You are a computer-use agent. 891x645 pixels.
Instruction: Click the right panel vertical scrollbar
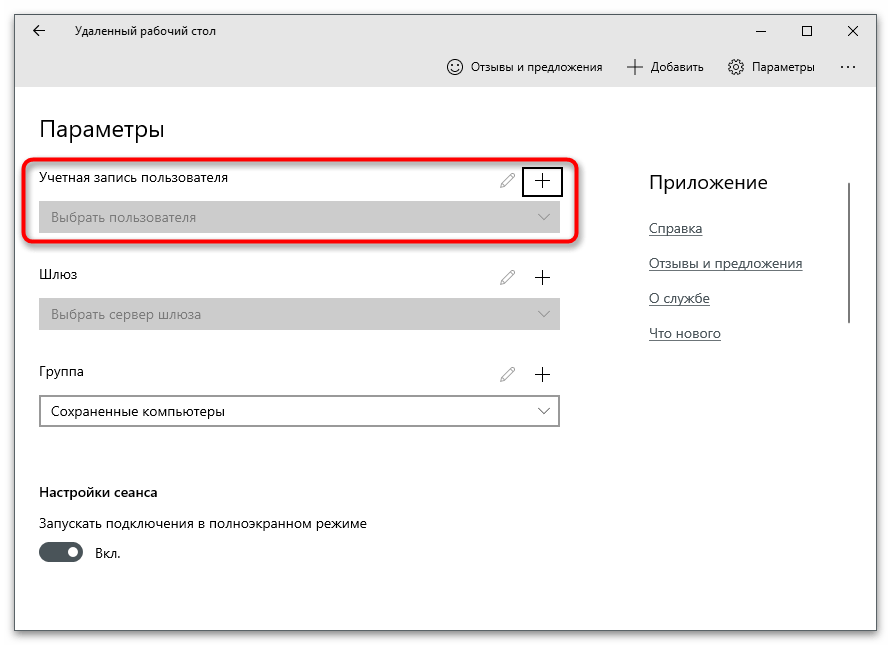pos(849,253)
